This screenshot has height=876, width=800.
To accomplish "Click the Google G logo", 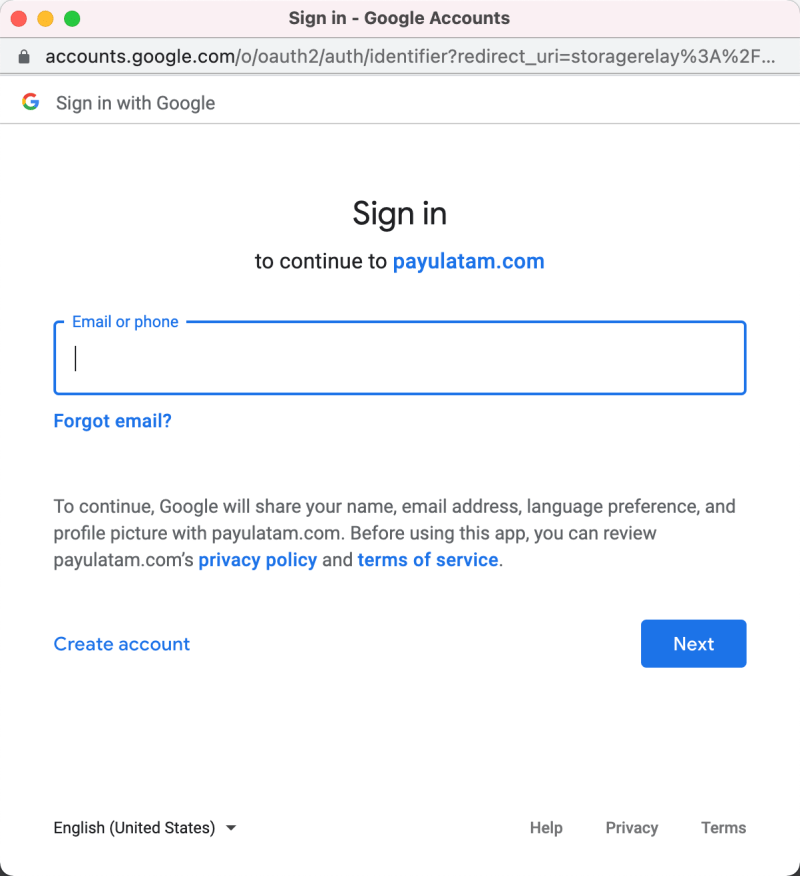I will pos(31,102).
